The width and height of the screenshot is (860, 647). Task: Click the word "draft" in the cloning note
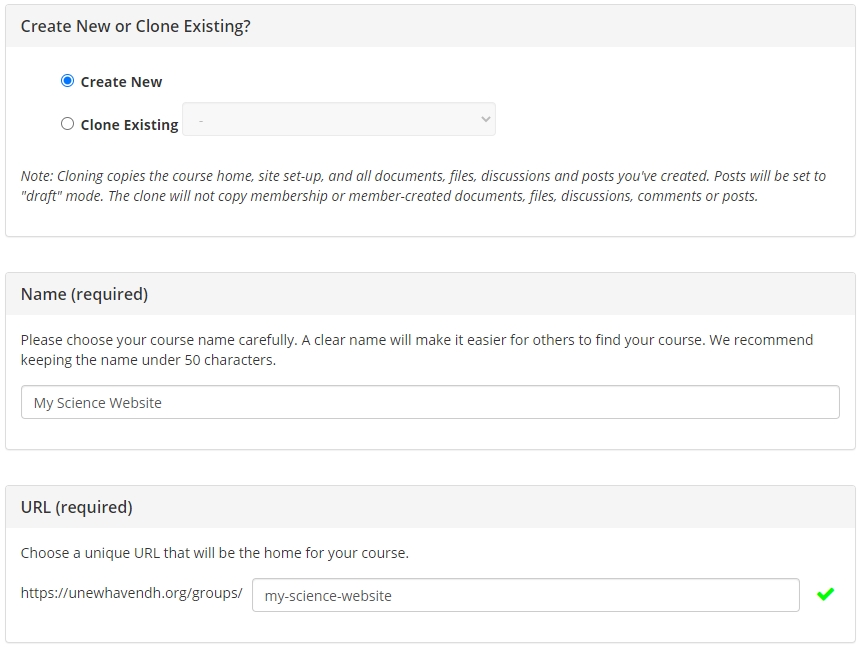click(41, 196)
